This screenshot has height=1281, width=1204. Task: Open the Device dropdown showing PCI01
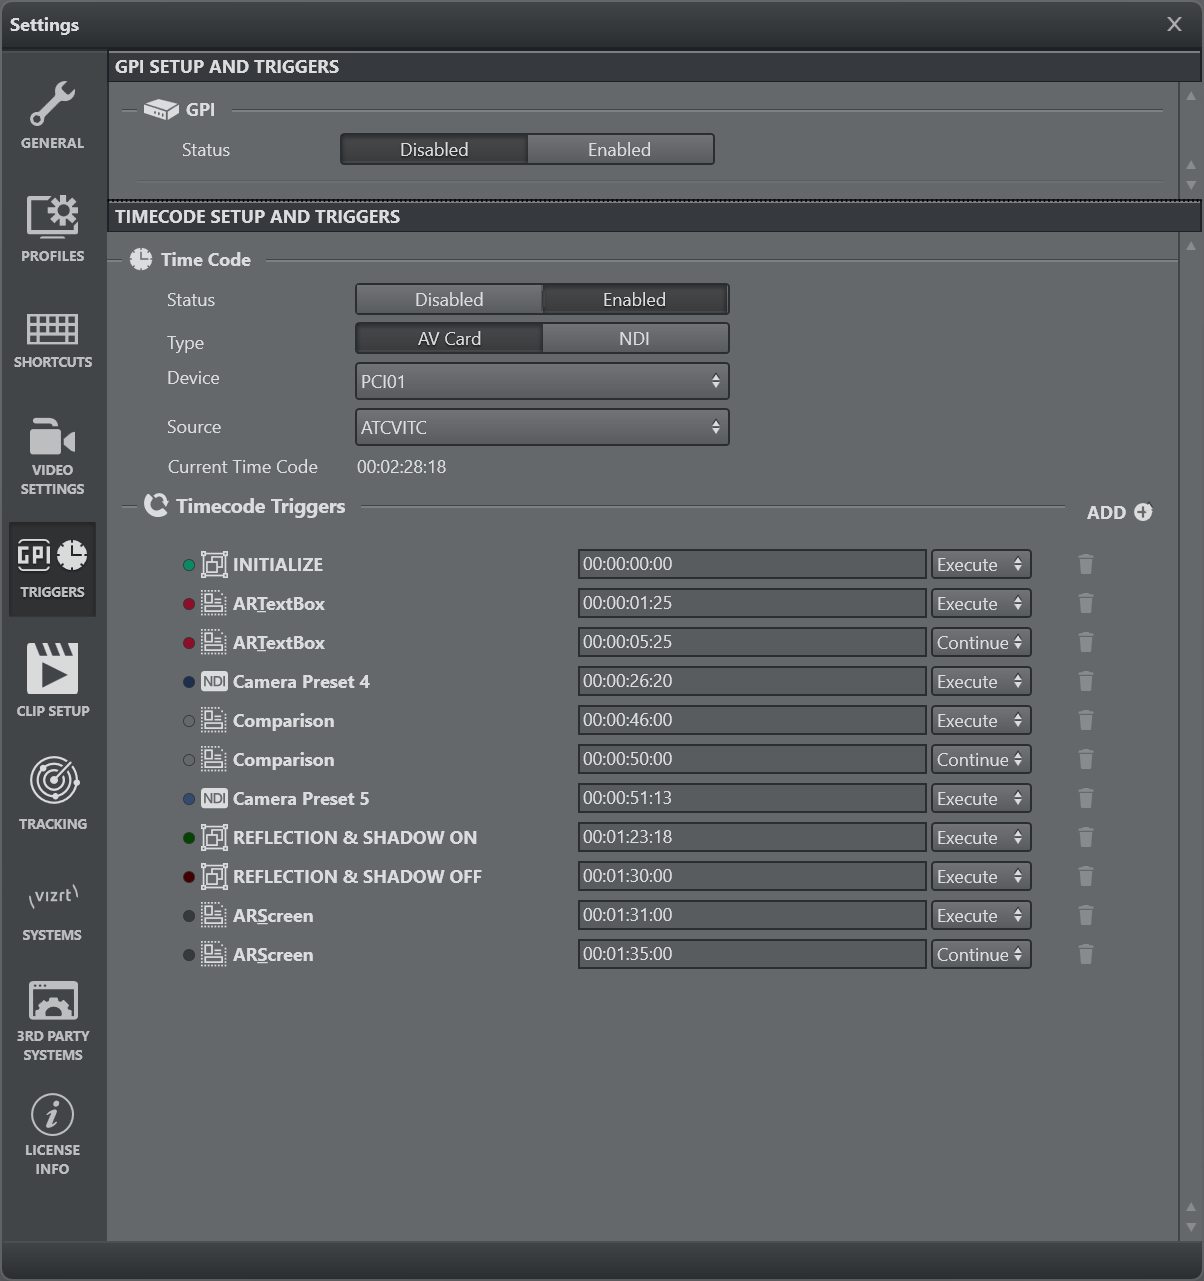pyautogui.click(x=542, y=382)
